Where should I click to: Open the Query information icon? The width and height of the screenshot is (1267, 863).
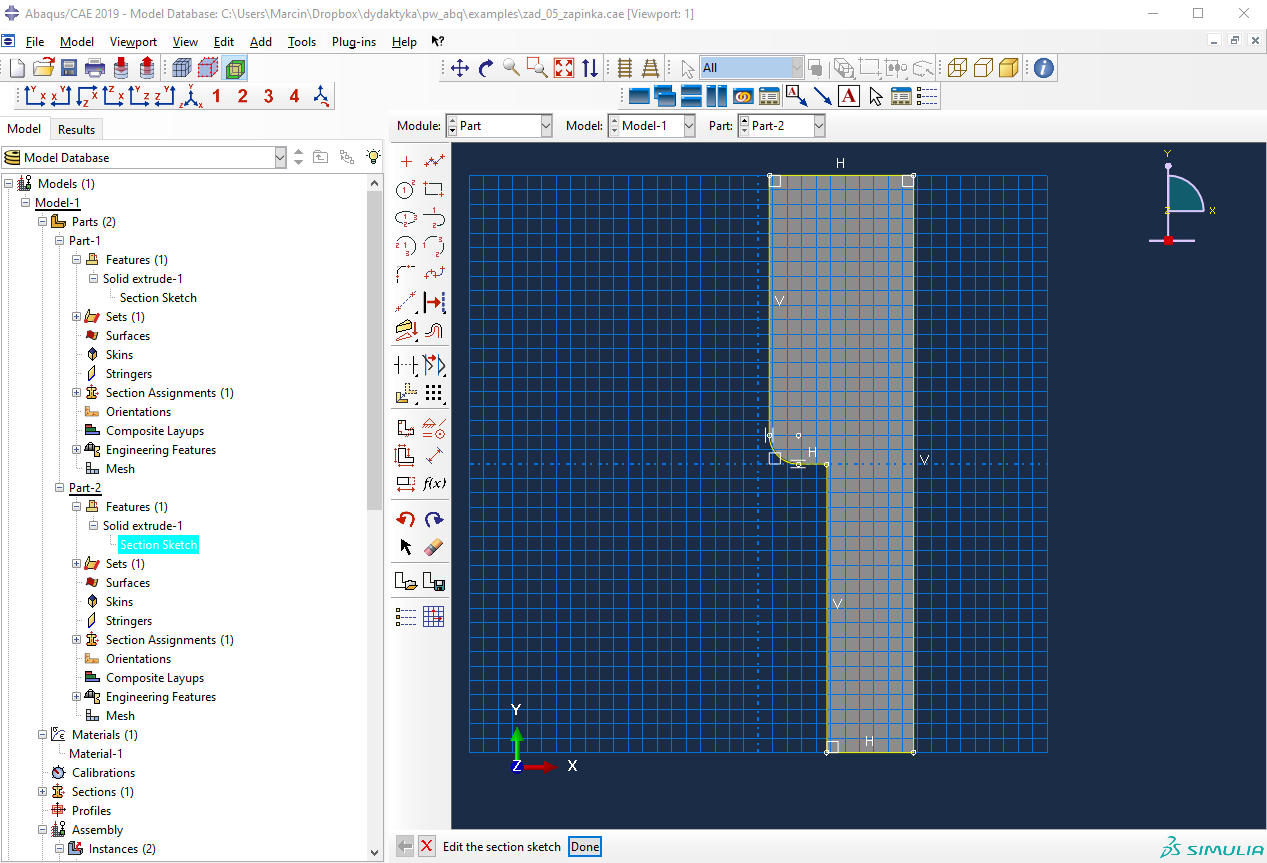[x=1043, y=68]
